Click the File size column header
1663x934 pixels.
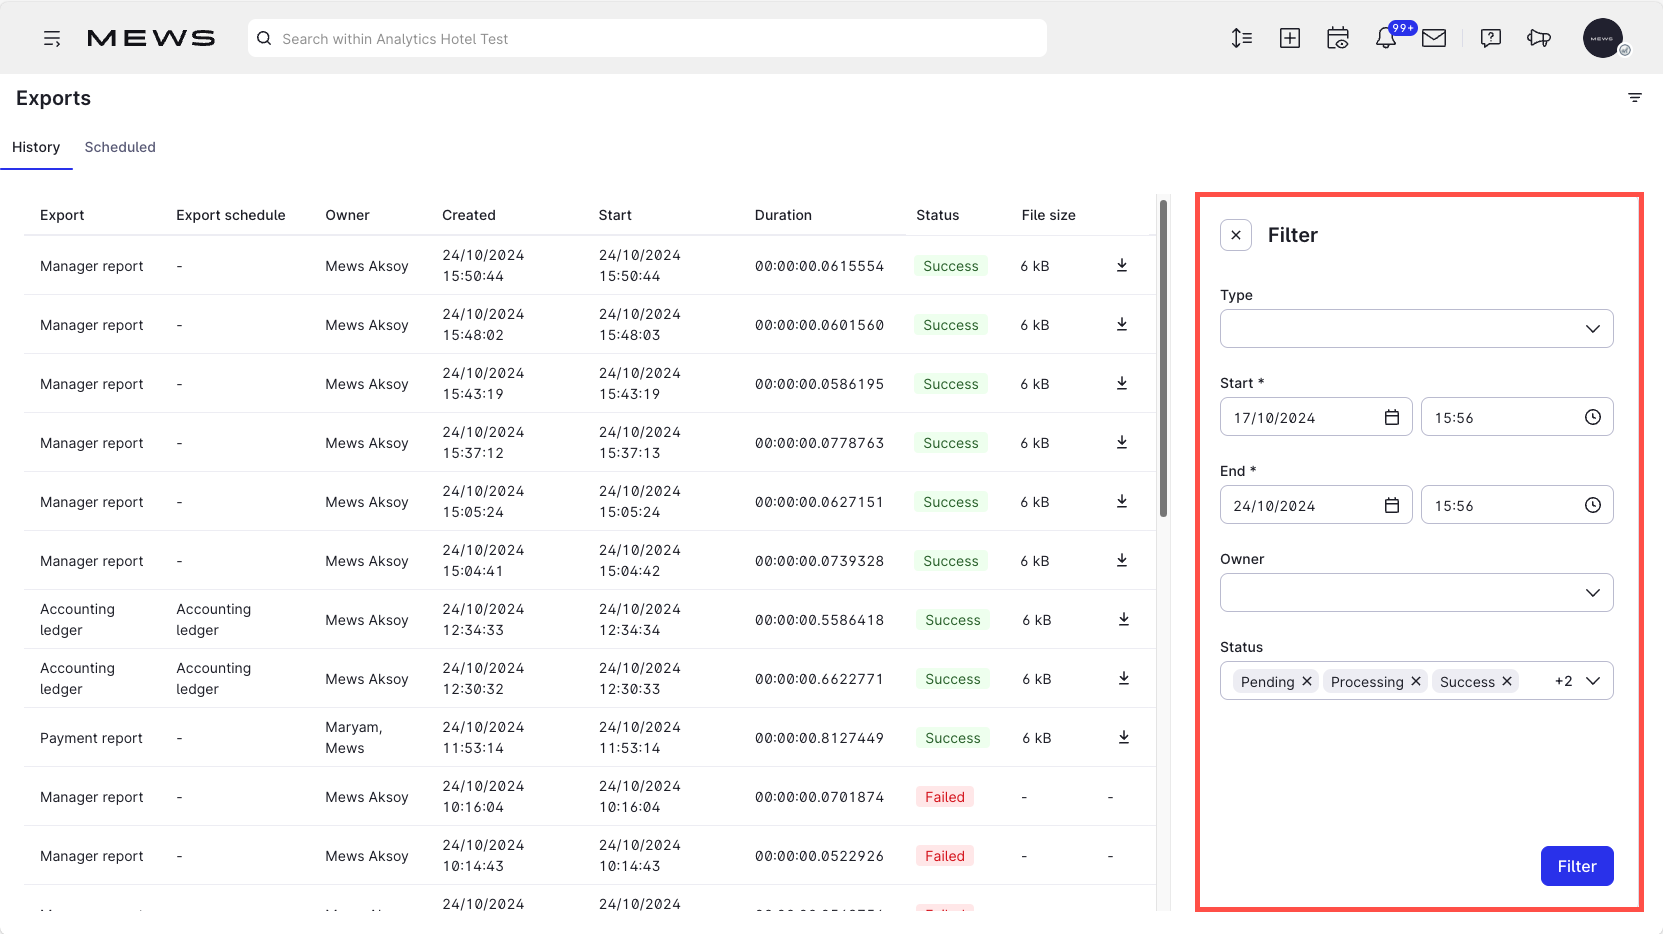[1048, 215]
